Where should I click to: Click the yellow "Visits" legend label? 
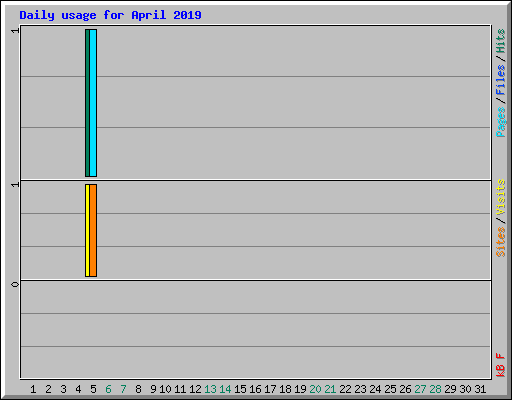[500, 197]
